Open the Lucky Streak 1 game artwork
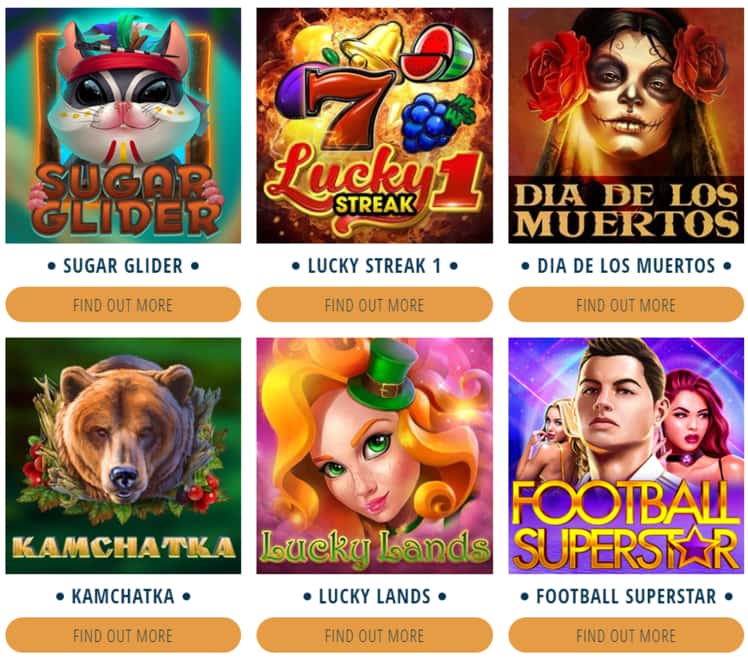Screen dimensions: 748x662 (x=374, y=125)
